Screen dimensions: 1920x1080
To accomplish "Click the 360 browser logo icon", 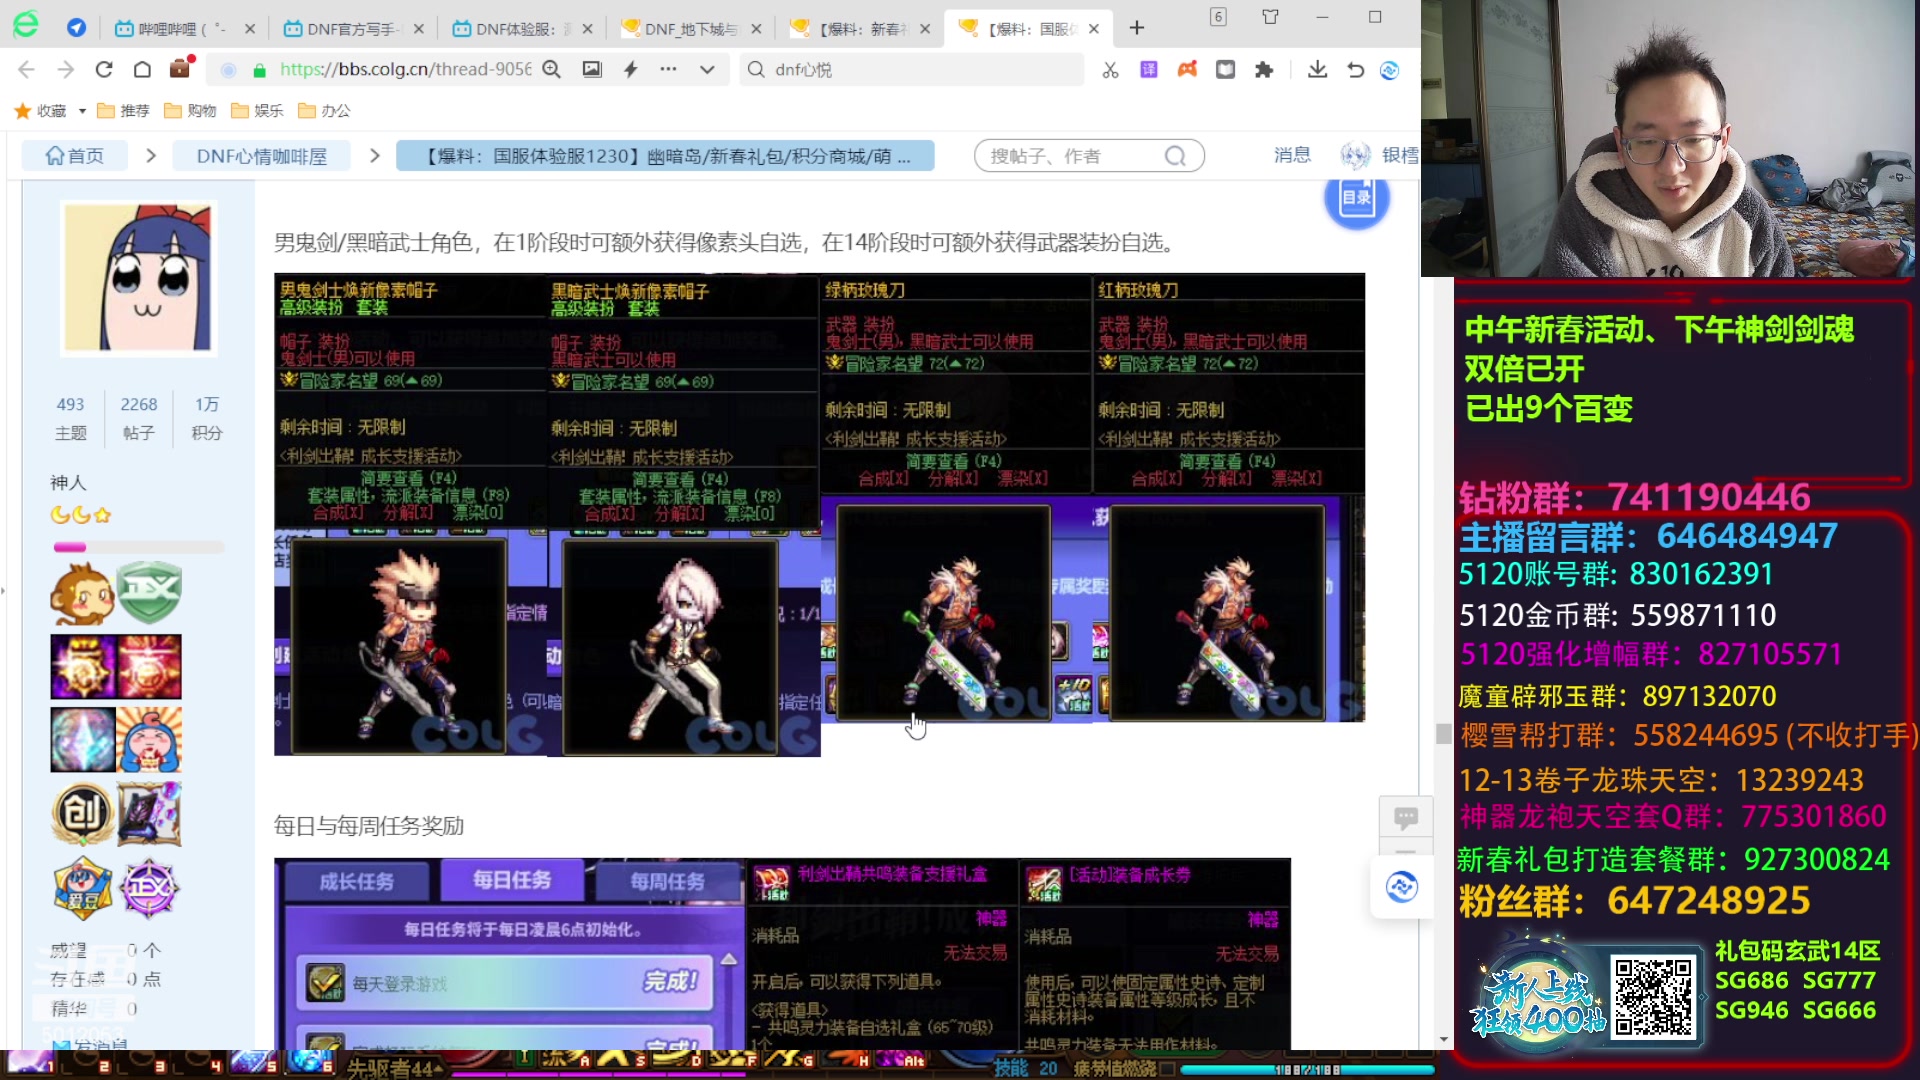I will click(26, 25).
